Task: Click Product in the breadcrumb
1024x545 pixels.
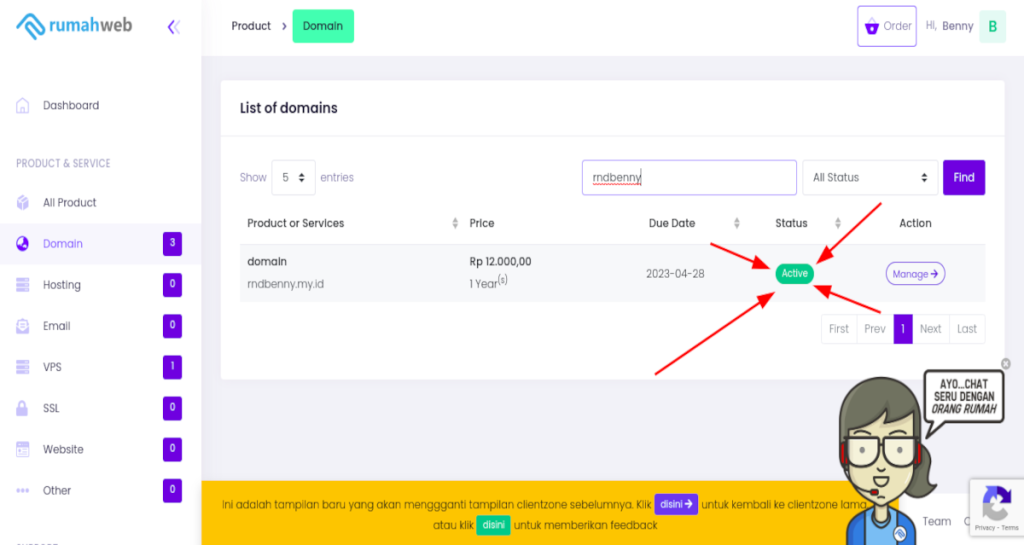Action: (251, 26)
